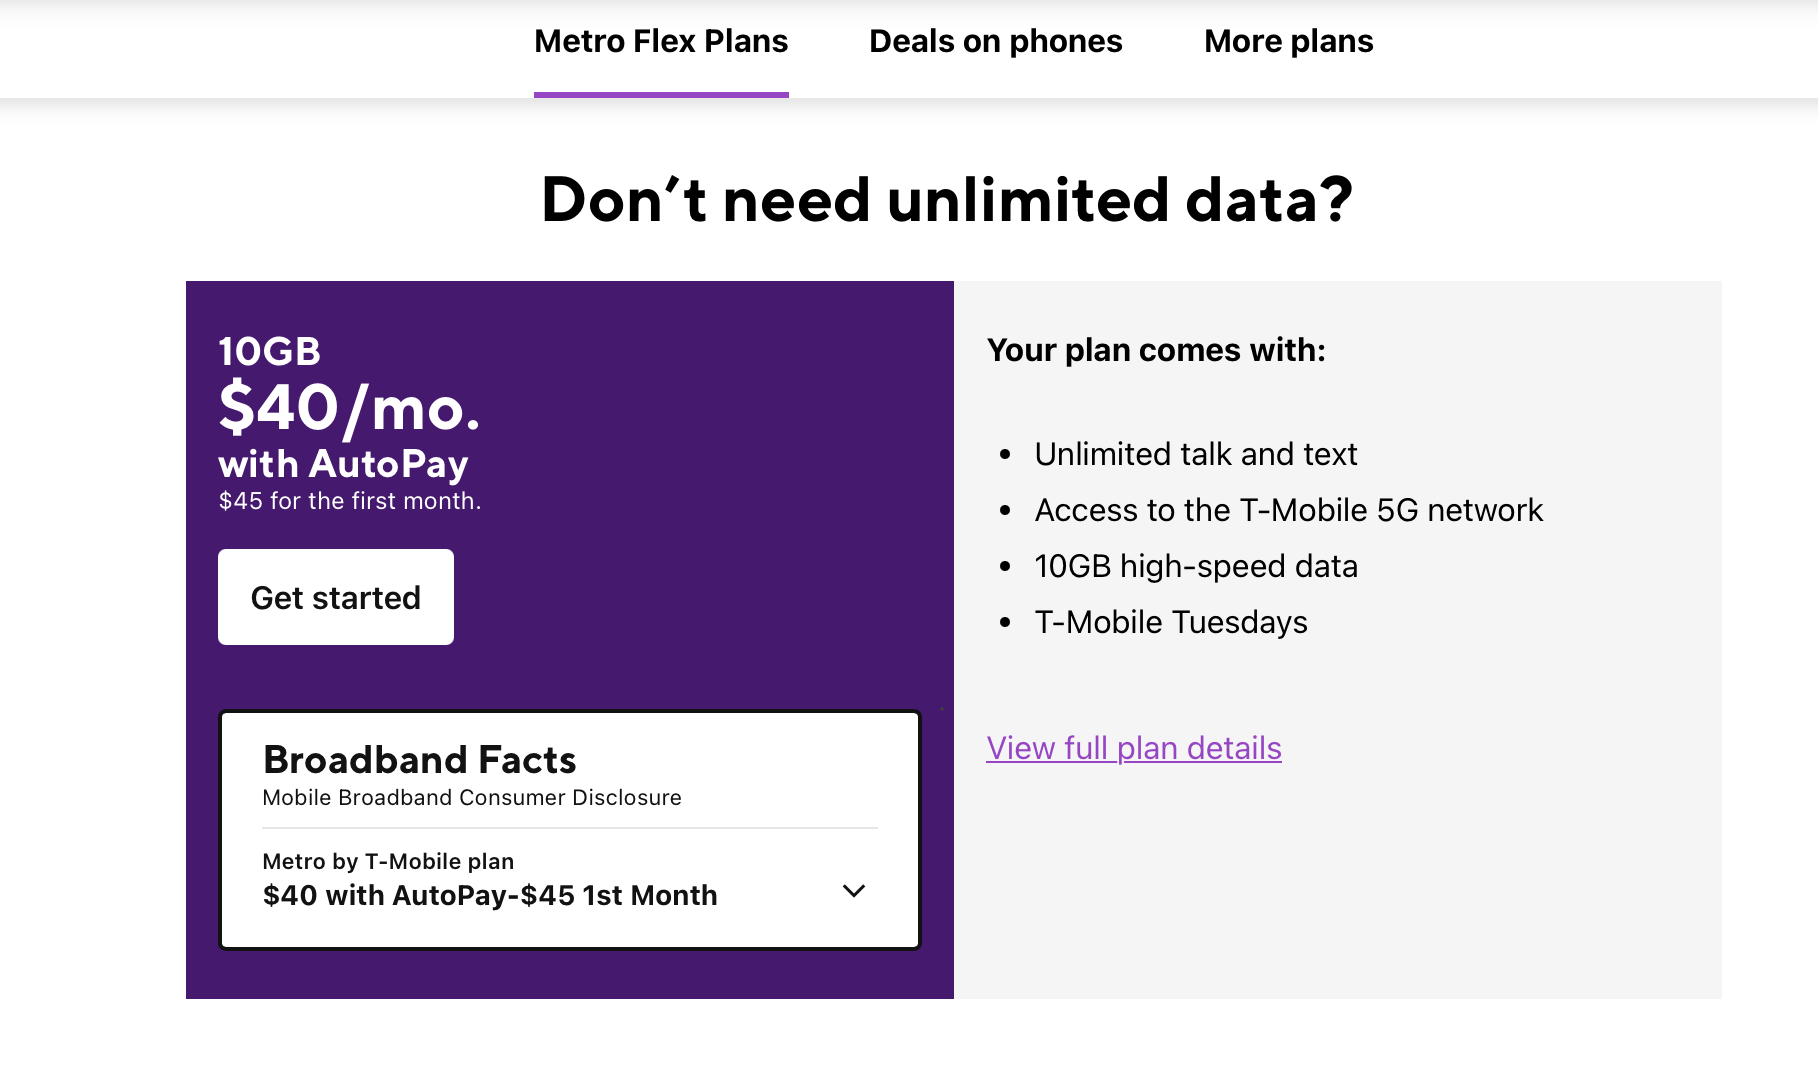Open View full plan details link

1134,747
